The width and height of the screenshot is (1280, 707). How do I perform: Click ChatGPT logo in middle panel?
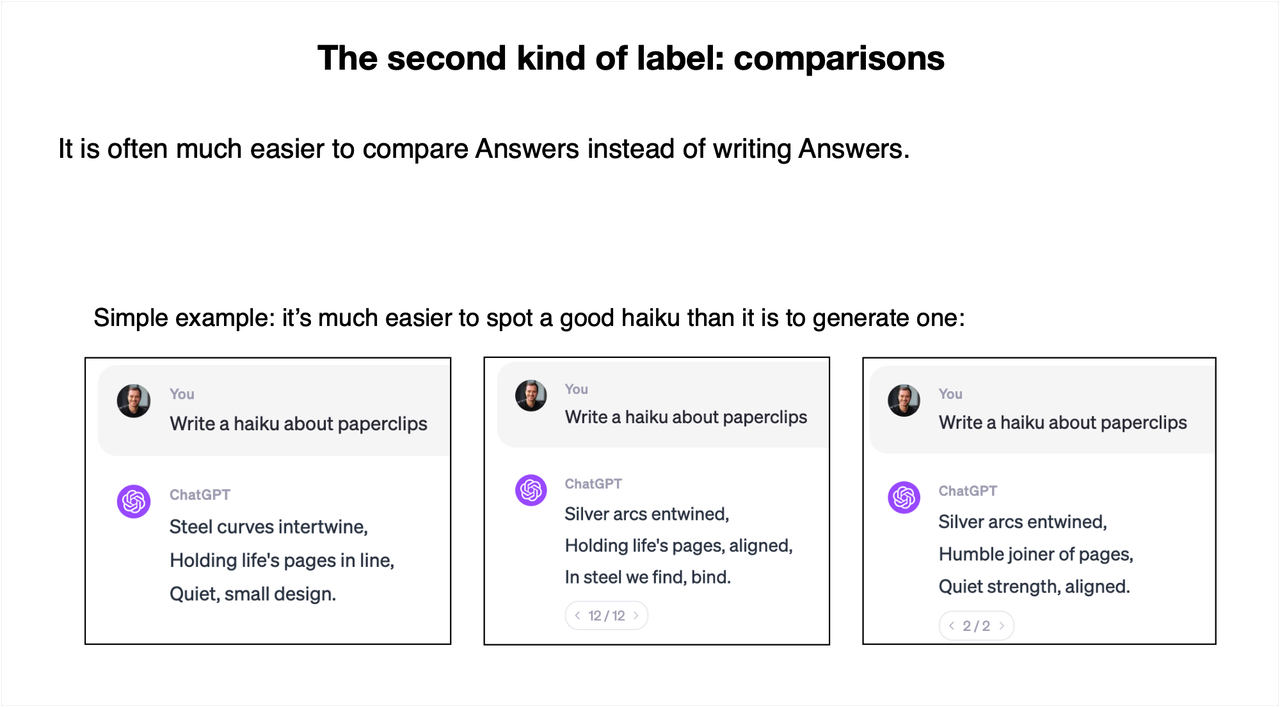531,490
